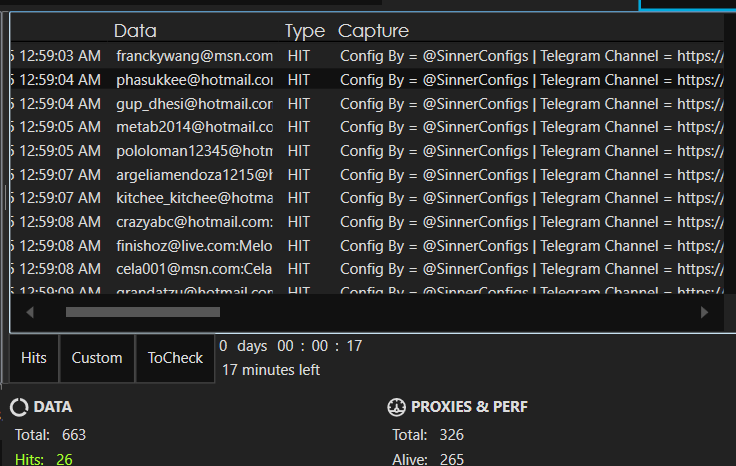
Task: Click the left arrow of the horizontal scrollbar
Action: [x=30, y=312]
